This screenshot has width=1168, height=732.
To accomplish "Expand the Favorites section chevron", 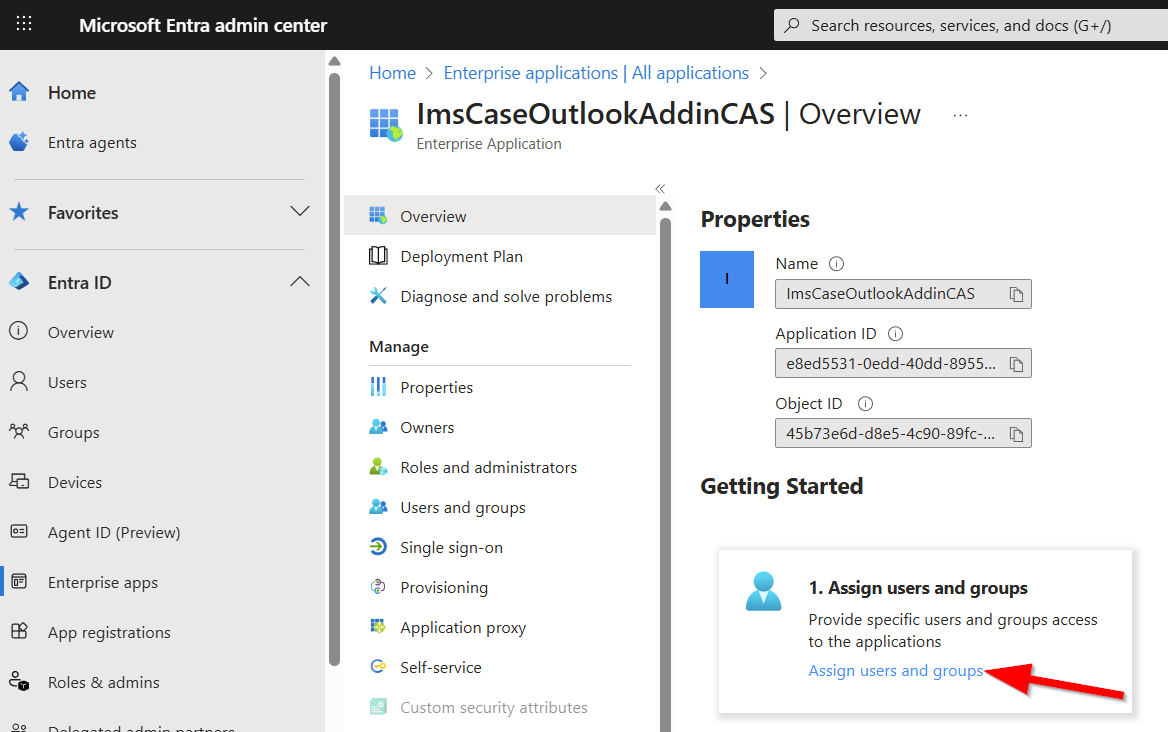I will point(299,211).
